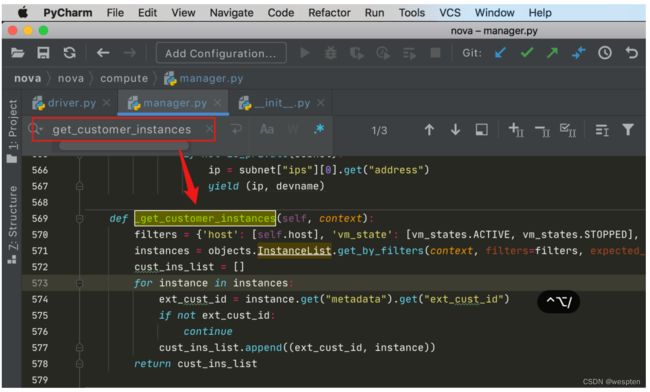The height and width of the screenshot is (392, 650).
Task: Click the Run play icon
Action: tap(305, 53)
